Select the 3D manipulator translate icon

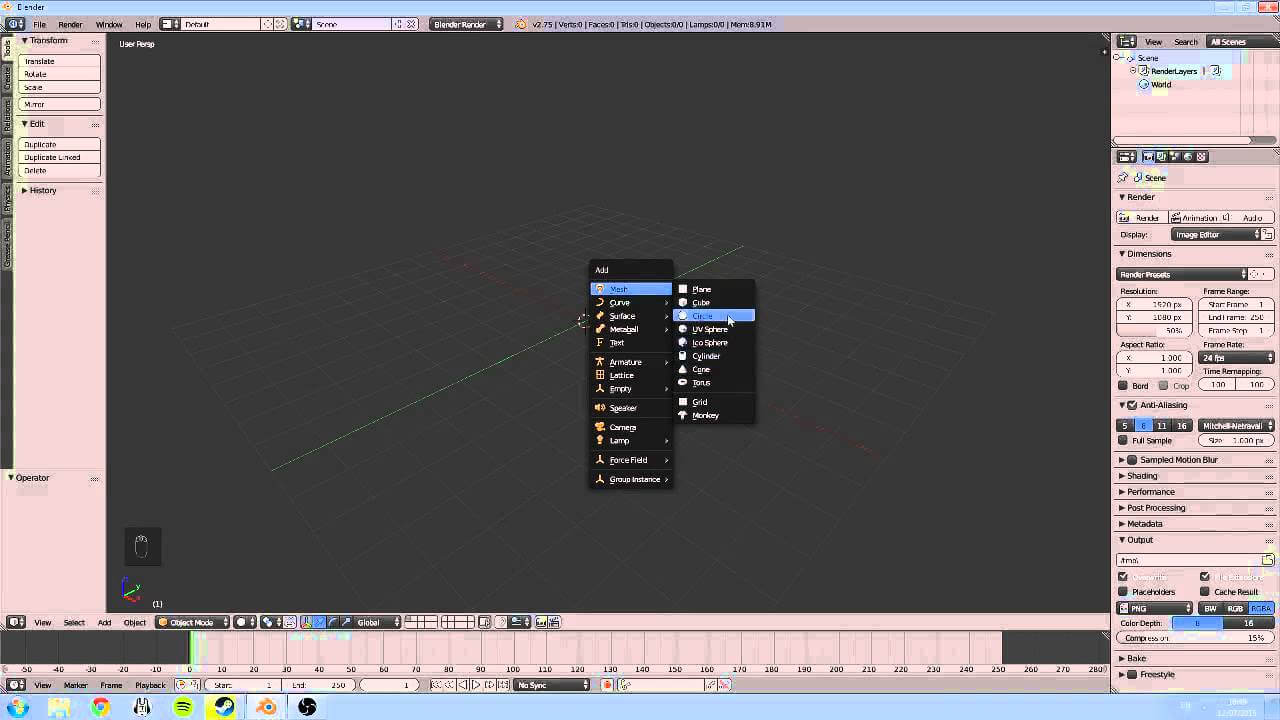[x=319, y=622]
